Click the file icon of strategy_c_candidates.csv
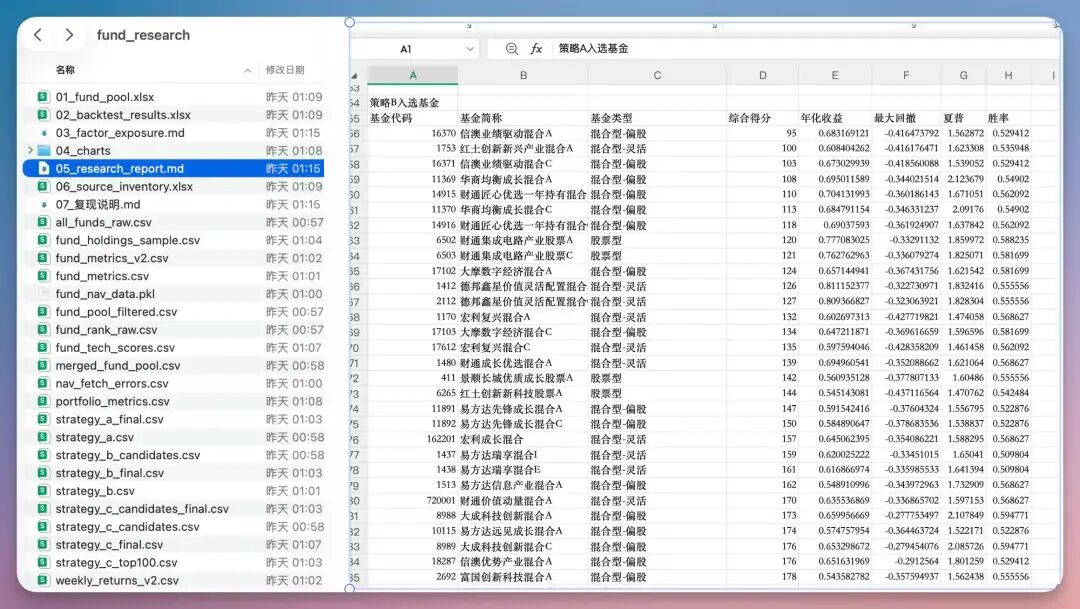This screenshot has height=609, width=1080. coord(43,526)
